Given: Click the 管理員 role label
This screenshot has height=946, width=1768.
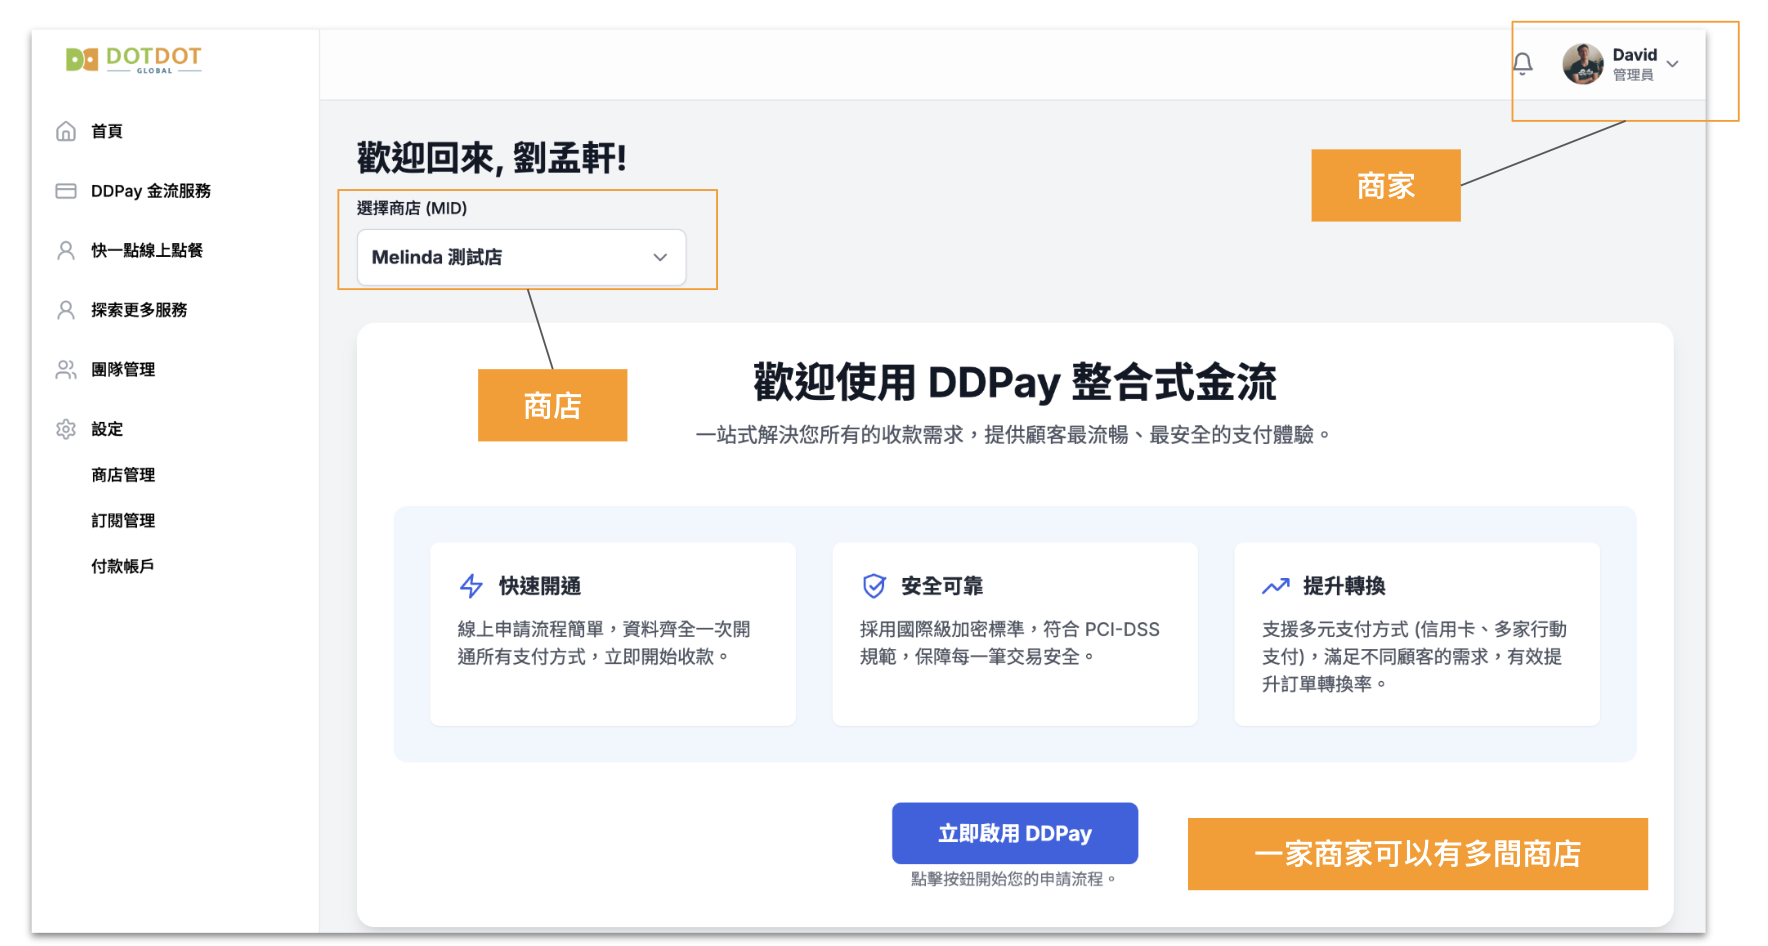Looking at the screenshot, I should [1633, 75].
